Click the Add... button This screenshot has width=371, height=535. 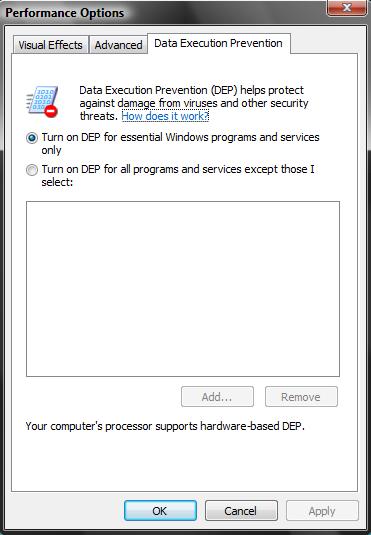tap(217, 396)
